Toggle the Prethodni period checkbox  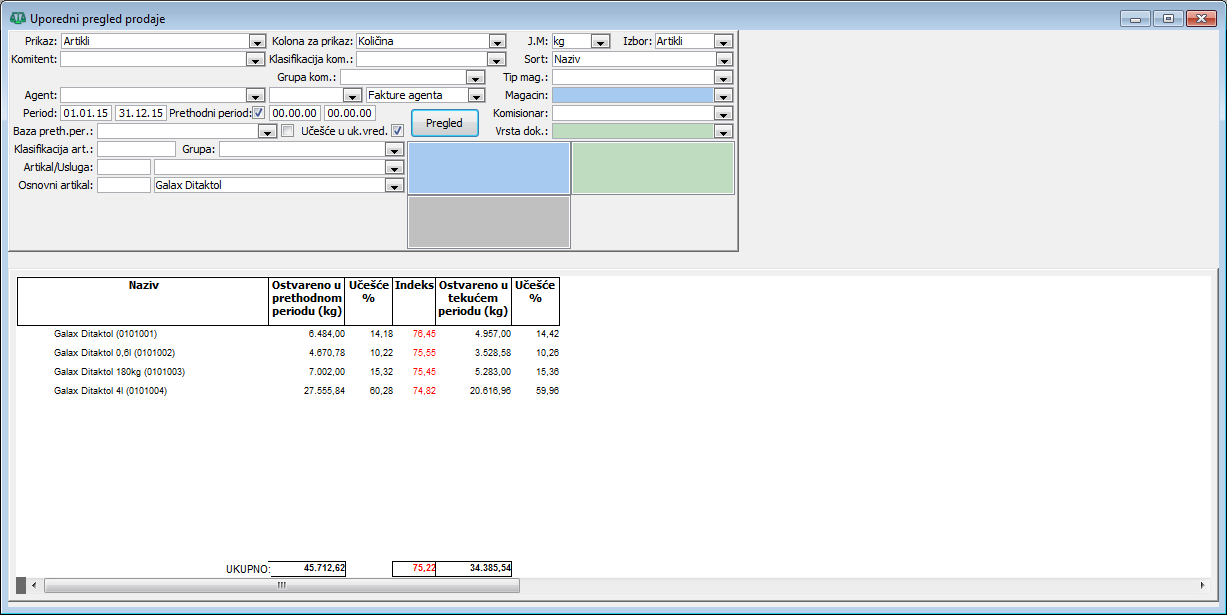259,113
